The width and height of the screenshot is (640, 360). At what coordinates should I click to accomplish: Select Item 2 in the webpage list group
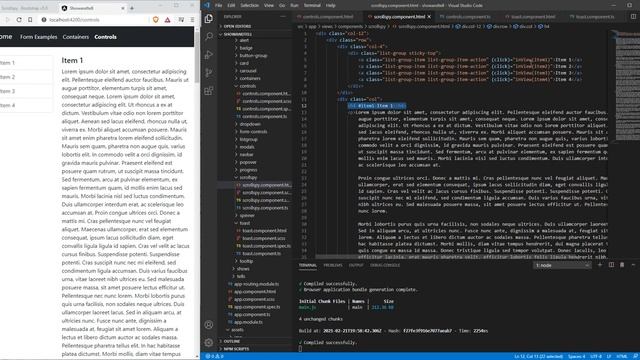pos(26,77)
